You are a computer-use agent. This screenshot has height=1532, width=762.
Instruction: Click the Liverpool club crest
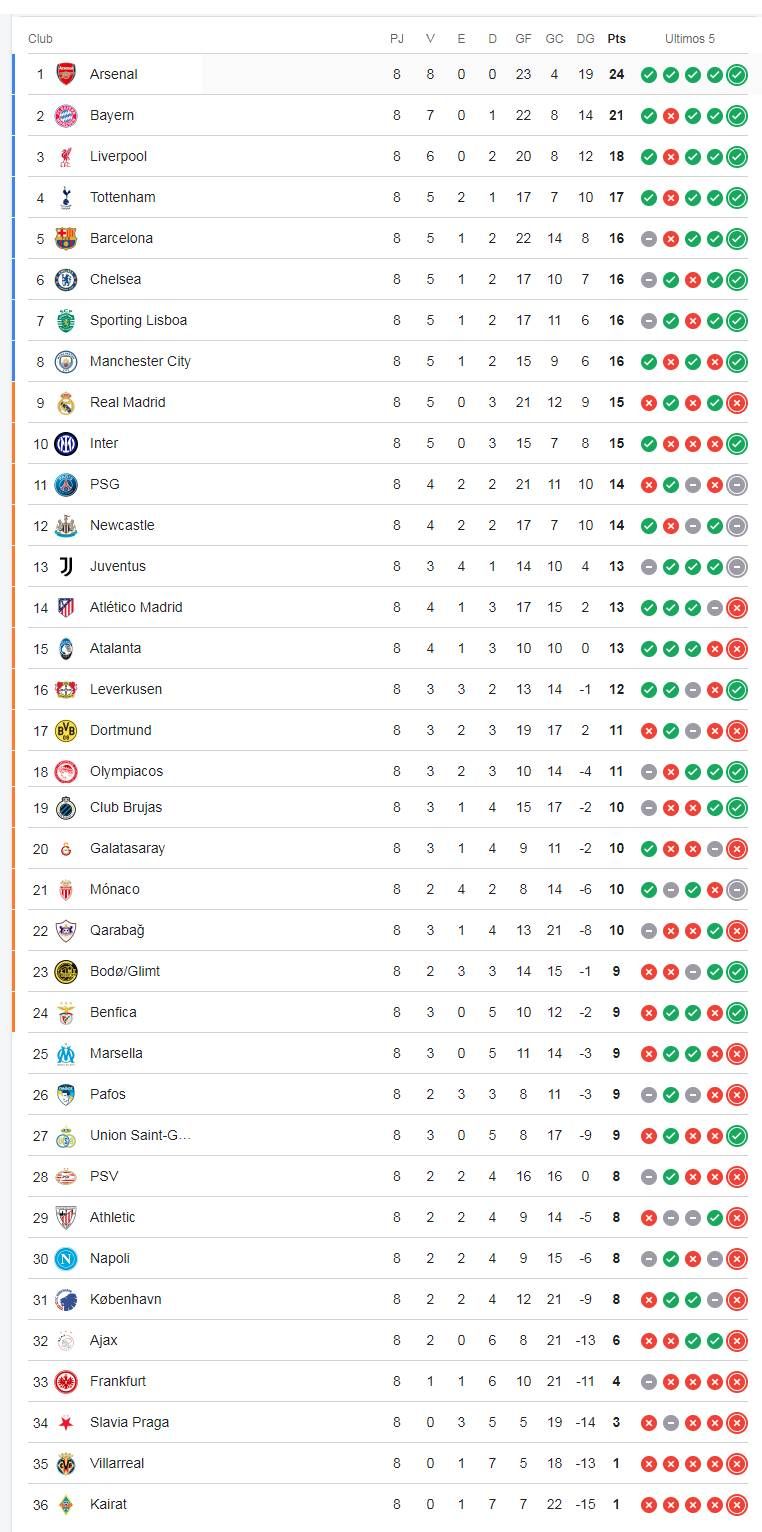tap(65, 156)
